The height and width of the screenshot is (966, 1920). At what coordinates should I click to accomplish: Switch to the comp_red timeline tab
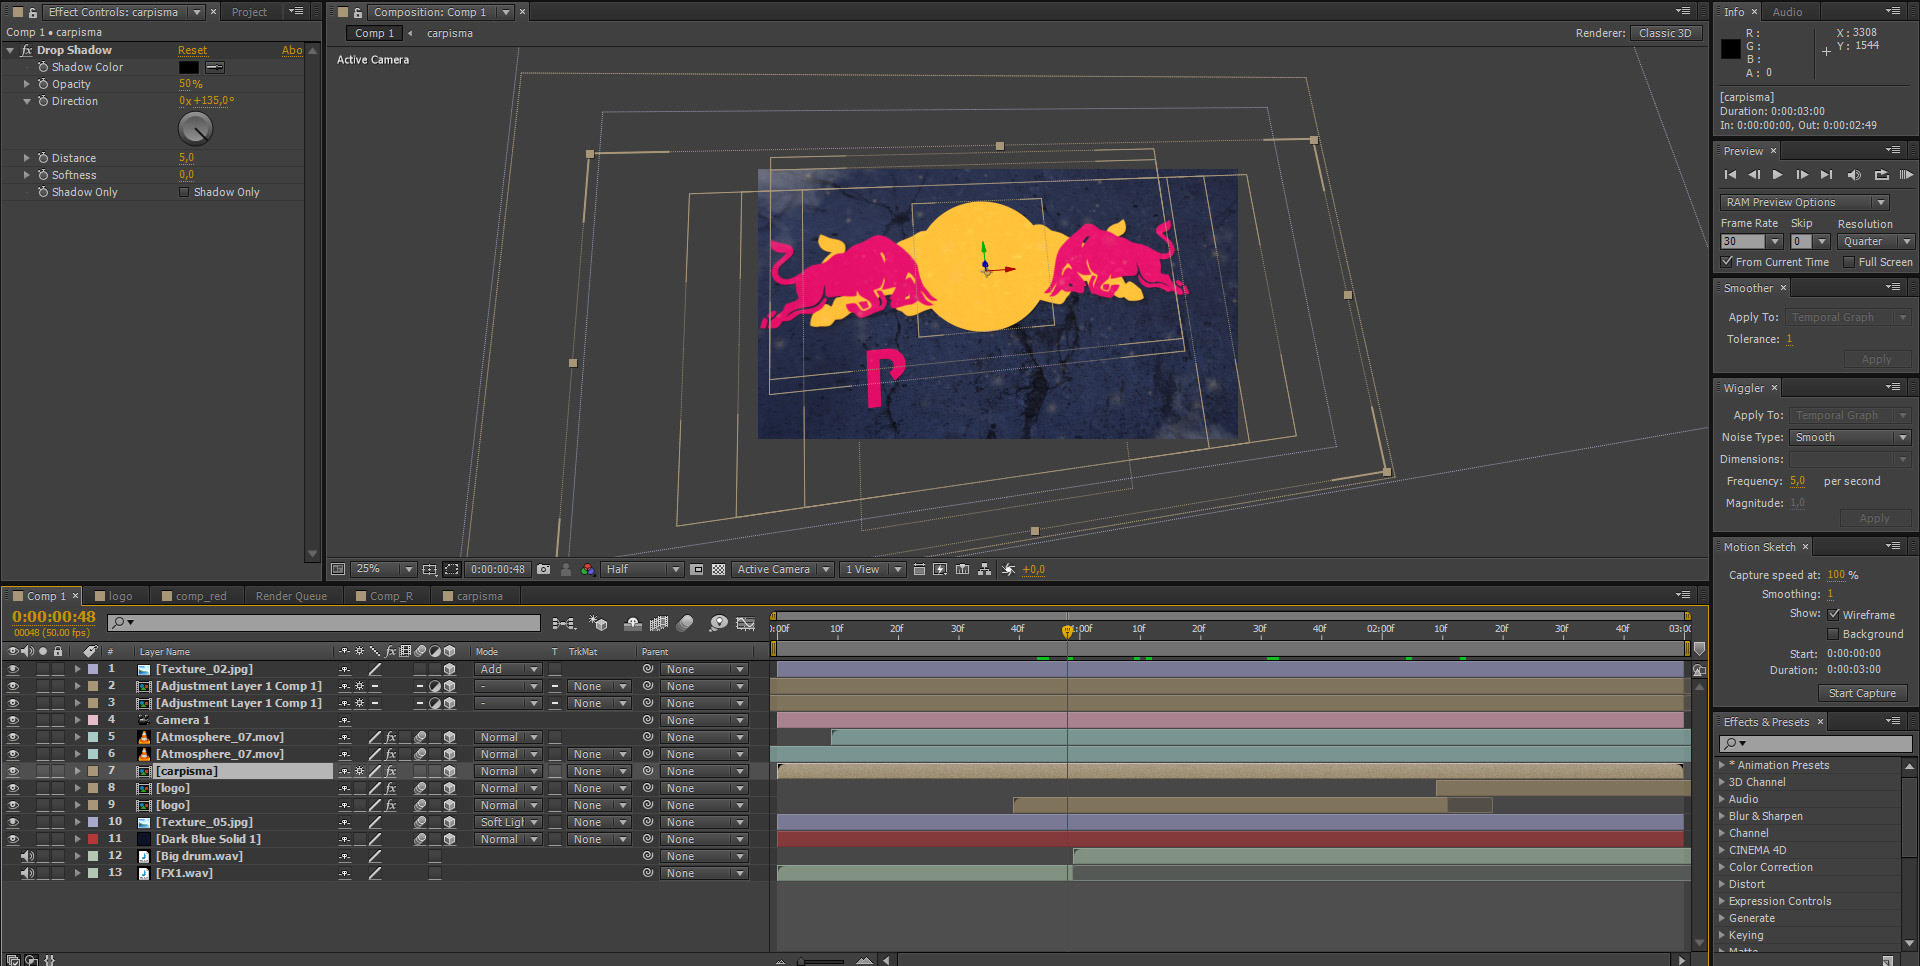tap(201, 597)
